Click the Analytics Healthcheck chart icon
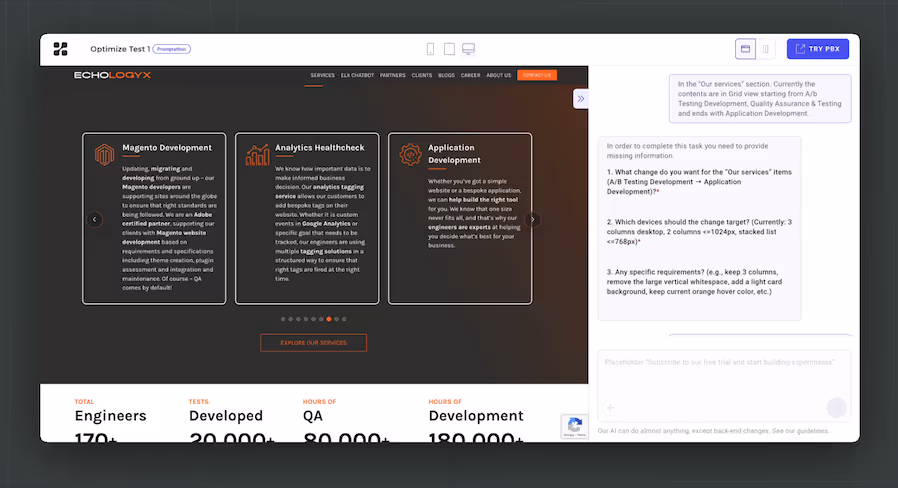Viewport: 898px width, 488px height. (257, 155)
